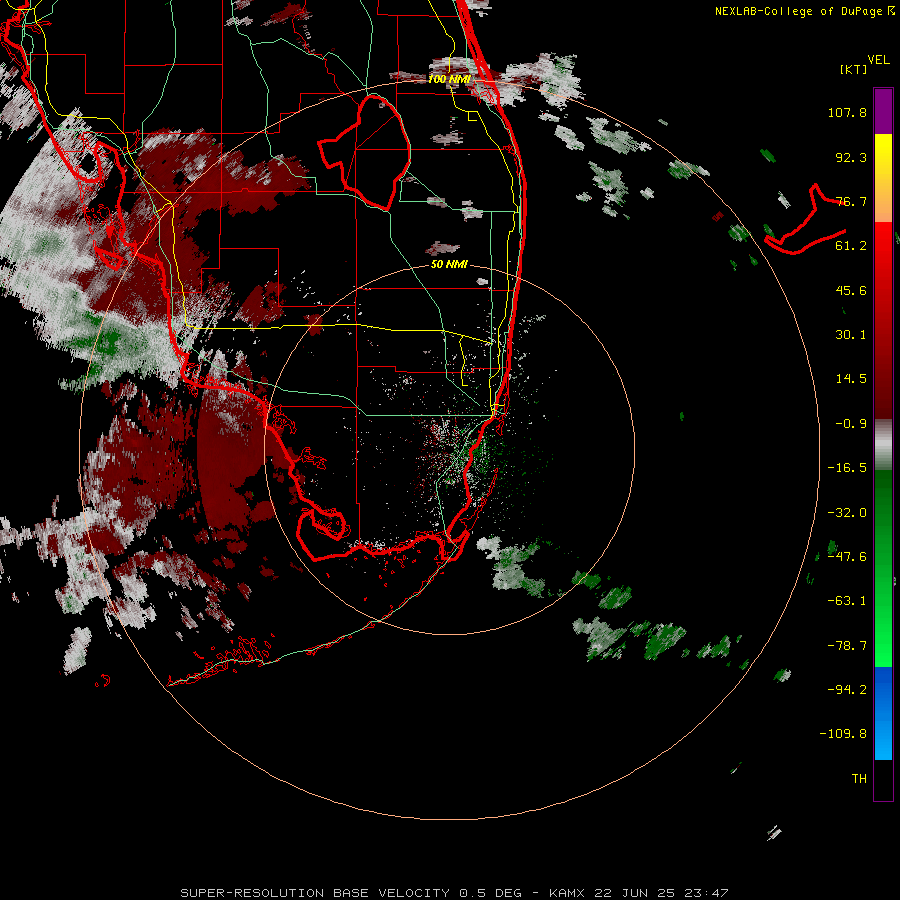The height and width of the screenshot is (900, 900).
Task: Click the -16.5 velocity scale value
Action: tap(847, 468)
